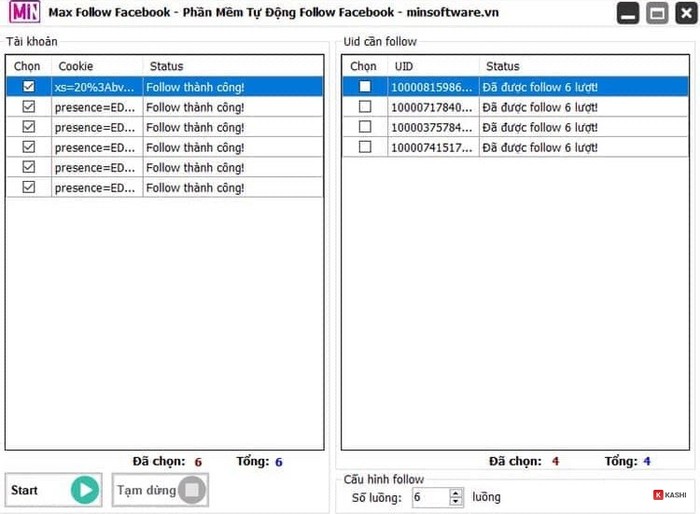The width and height of the screenshot is (700, 514).
Task: Tick checkbox for UID 10000717840
Action: (365, 107)
